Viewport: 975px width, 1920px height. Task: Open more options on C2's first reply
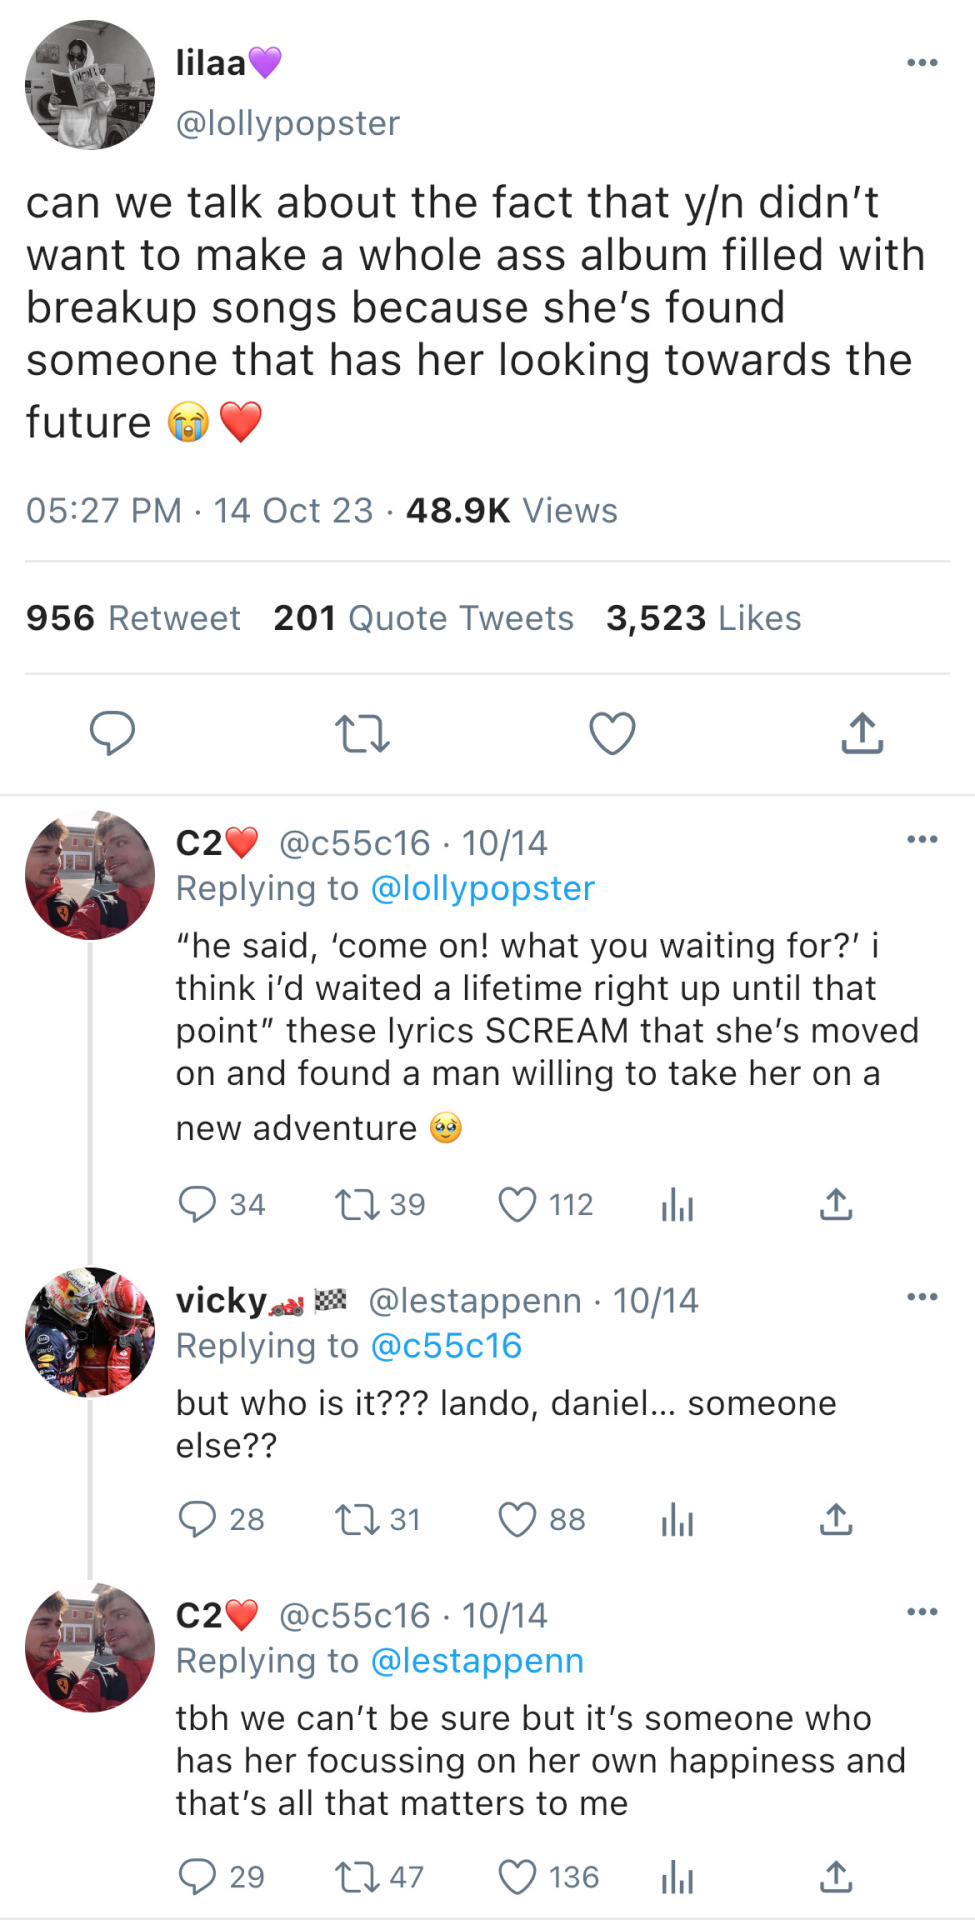[921, 839]
